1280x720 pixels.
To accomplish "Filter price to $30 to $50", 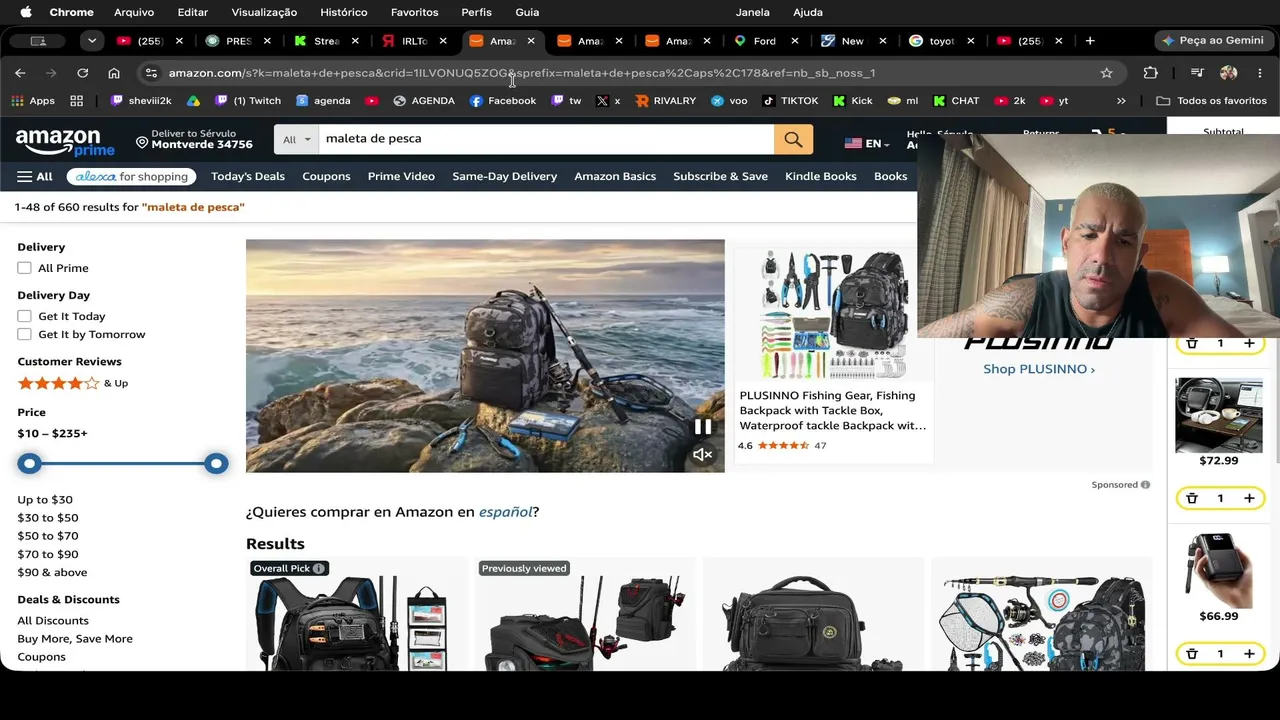I will click(x=47, y=518).
